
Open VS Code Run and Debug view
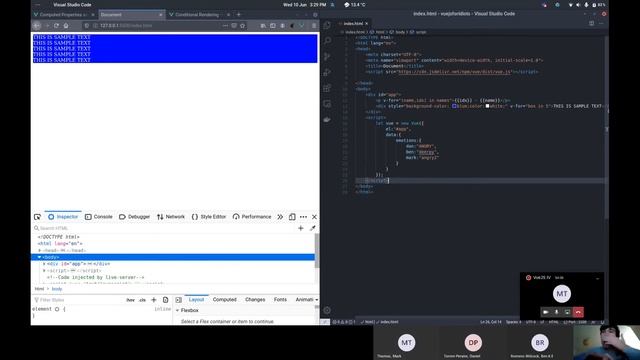tap(327, 72)
